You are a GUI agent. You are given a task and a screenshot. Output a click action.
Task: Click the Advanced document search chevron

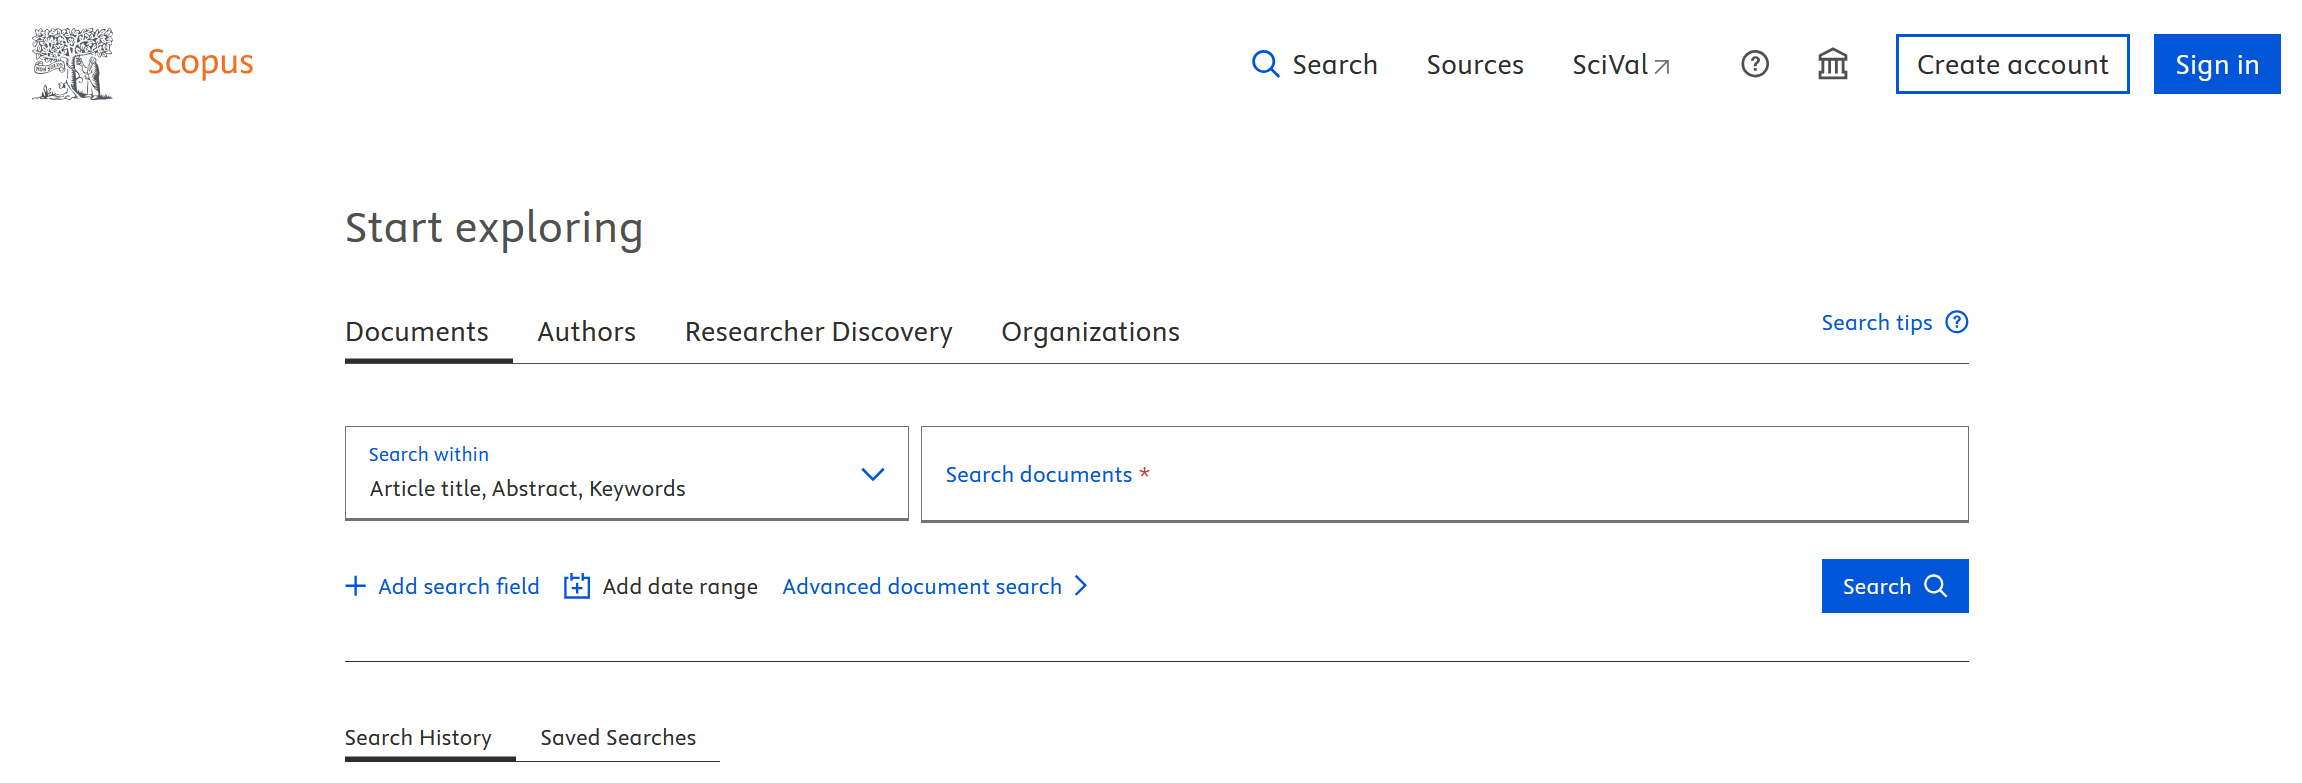tap(1081, 586)
